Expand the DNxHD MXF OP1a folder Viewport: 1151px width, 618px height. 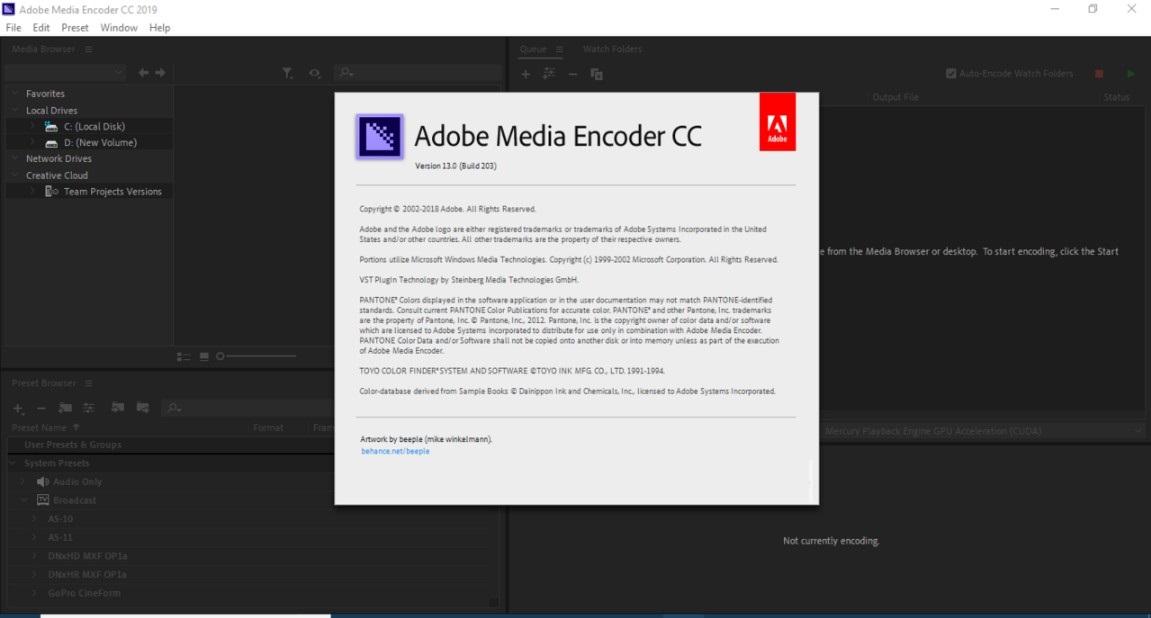[34, 556]
